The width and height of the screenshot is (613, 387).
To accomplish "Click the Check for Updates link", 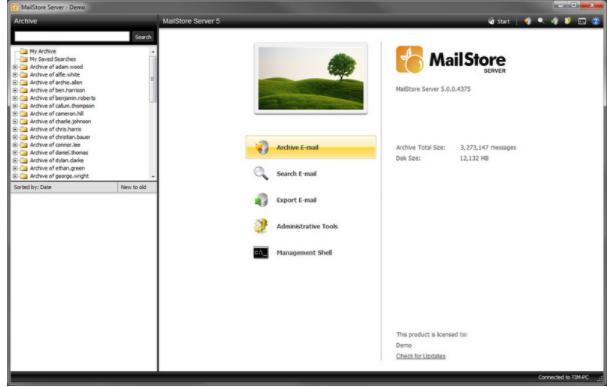I will (x=421, y=356).
